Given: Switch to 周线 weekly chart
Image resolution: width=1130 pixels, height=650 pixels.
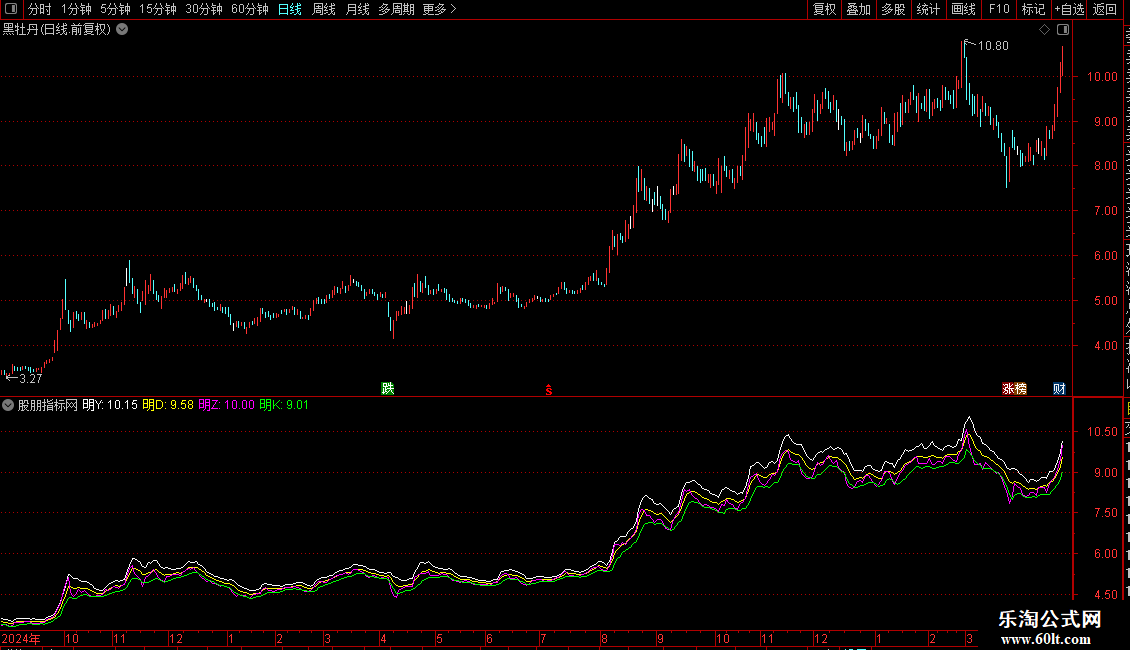Looking at the screenshot, I should pos(324,9).
